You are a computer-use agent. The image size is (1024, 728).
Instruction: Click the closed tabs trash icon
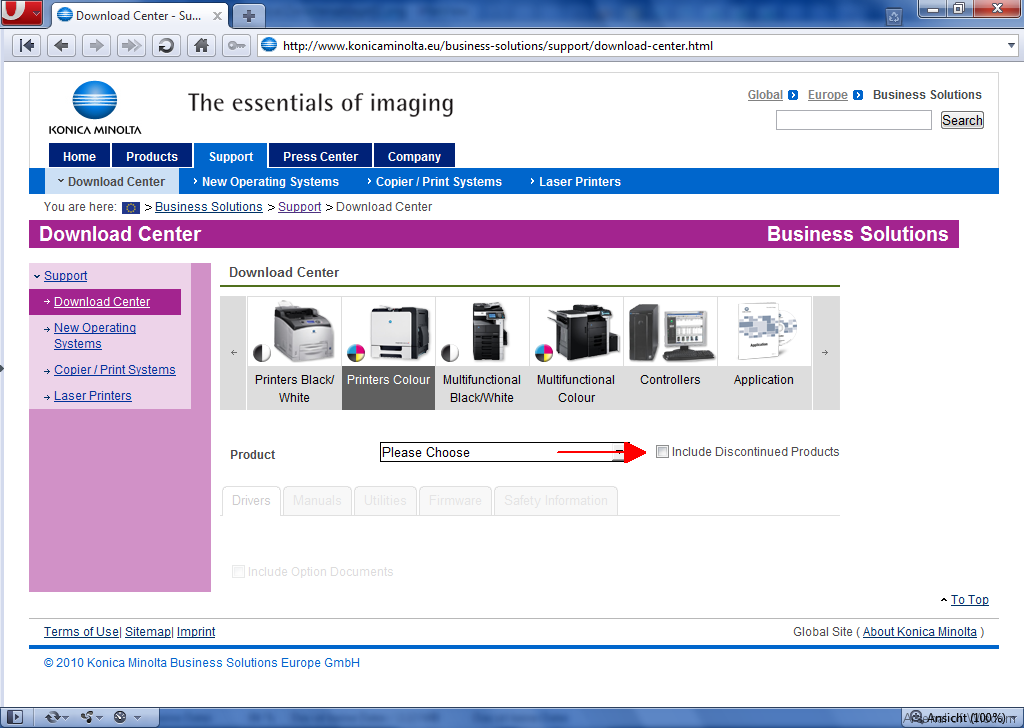pyautogui.click(x=894, y=17)
